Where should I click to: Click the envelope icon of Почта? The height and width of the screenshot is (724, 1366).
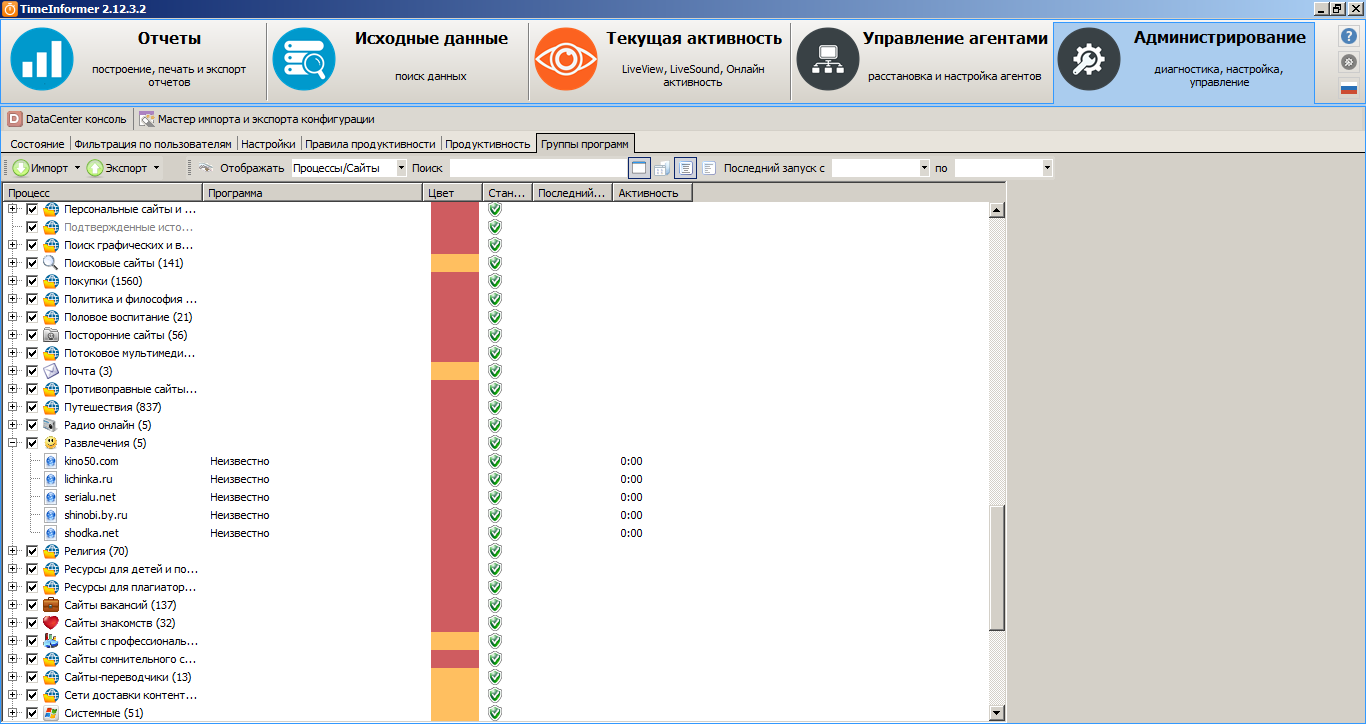click(51, 371)
